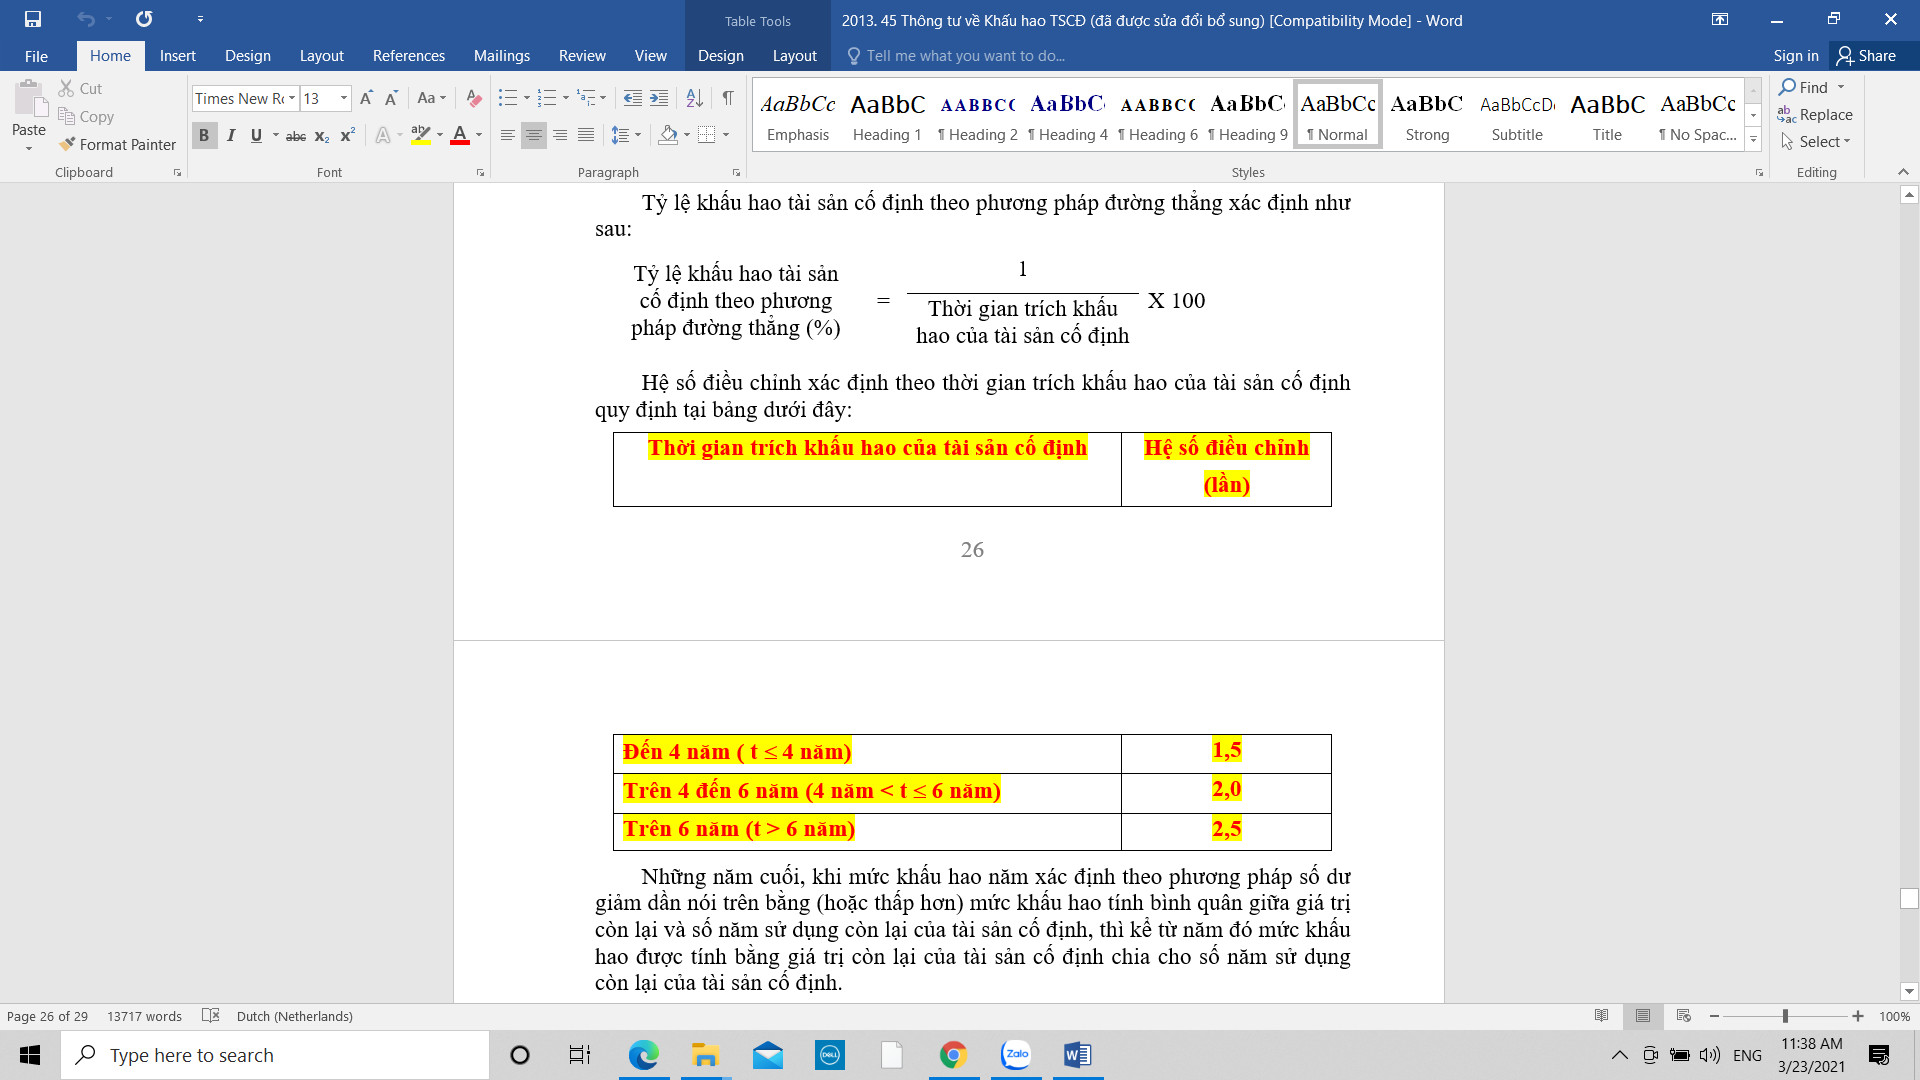Screen dimensions: 1920x1080
Task: Click the zoom slider in status bar
Action: click(x=1785, y=1016)
